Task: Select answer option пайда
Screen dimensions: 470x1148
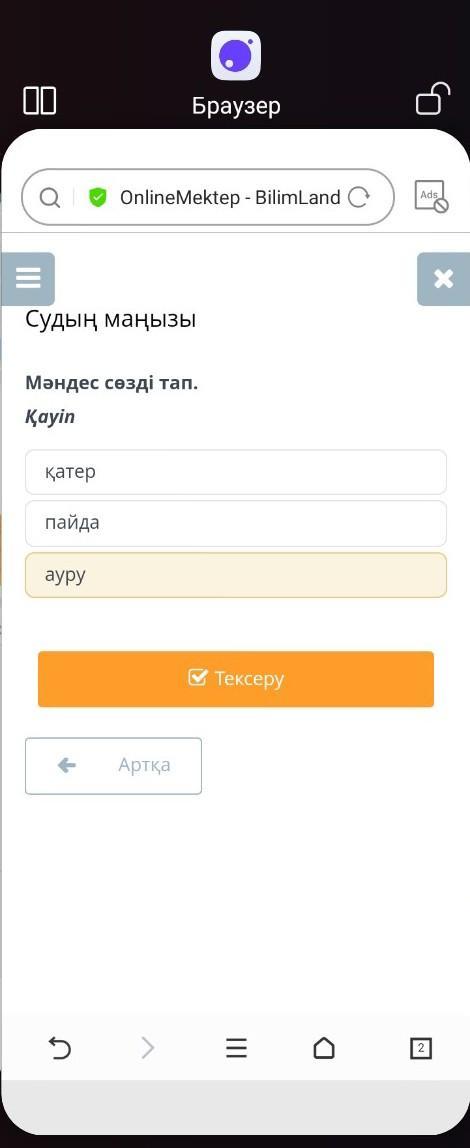Action: coord(236,523)
